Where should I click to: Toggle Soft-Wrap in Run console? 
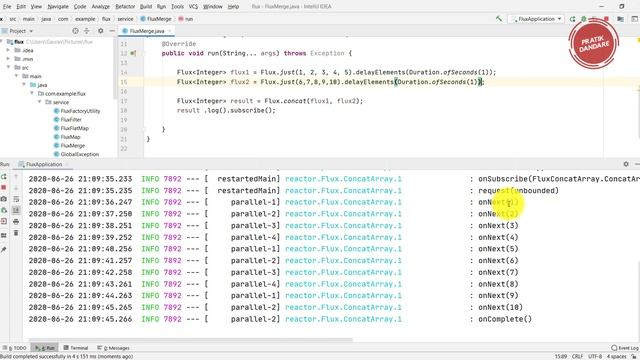tap(16, 199)
